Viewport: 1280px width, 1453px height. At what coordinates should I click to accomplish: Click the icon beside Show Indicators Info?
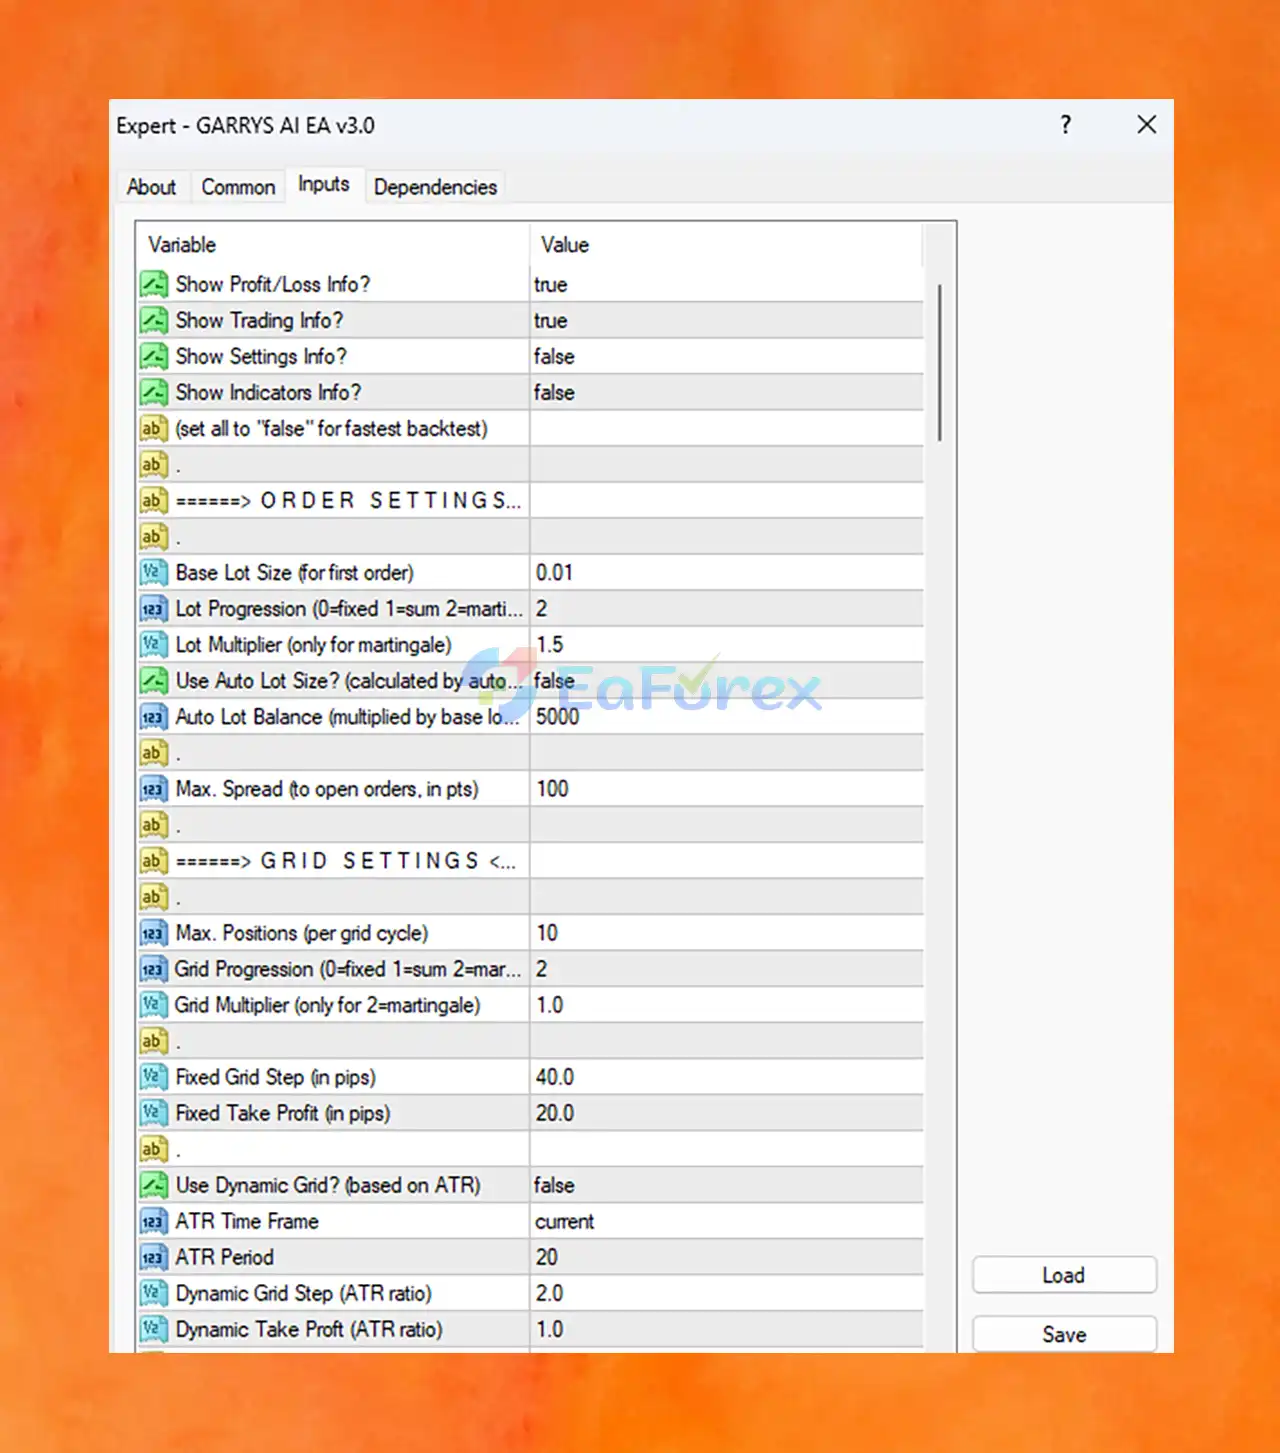pyautogui.click(x=153, y=392)
